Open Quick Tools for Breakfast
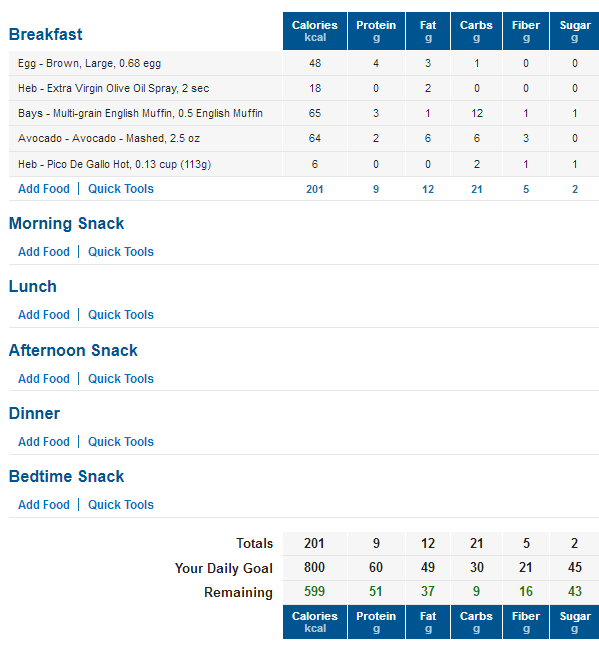 [x=121, y=189]
